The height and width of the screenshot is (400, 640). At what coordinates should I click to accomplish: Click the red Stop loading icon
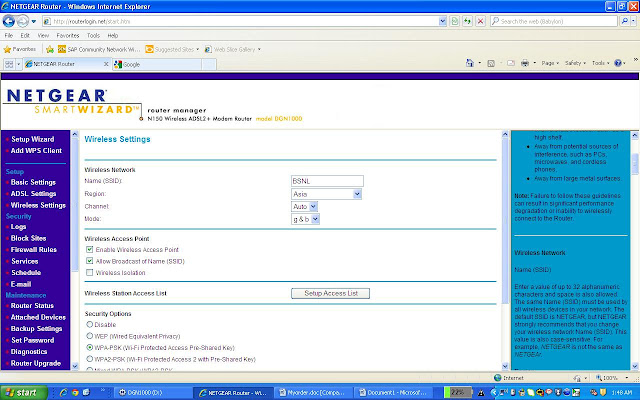[x=480, y=21]
